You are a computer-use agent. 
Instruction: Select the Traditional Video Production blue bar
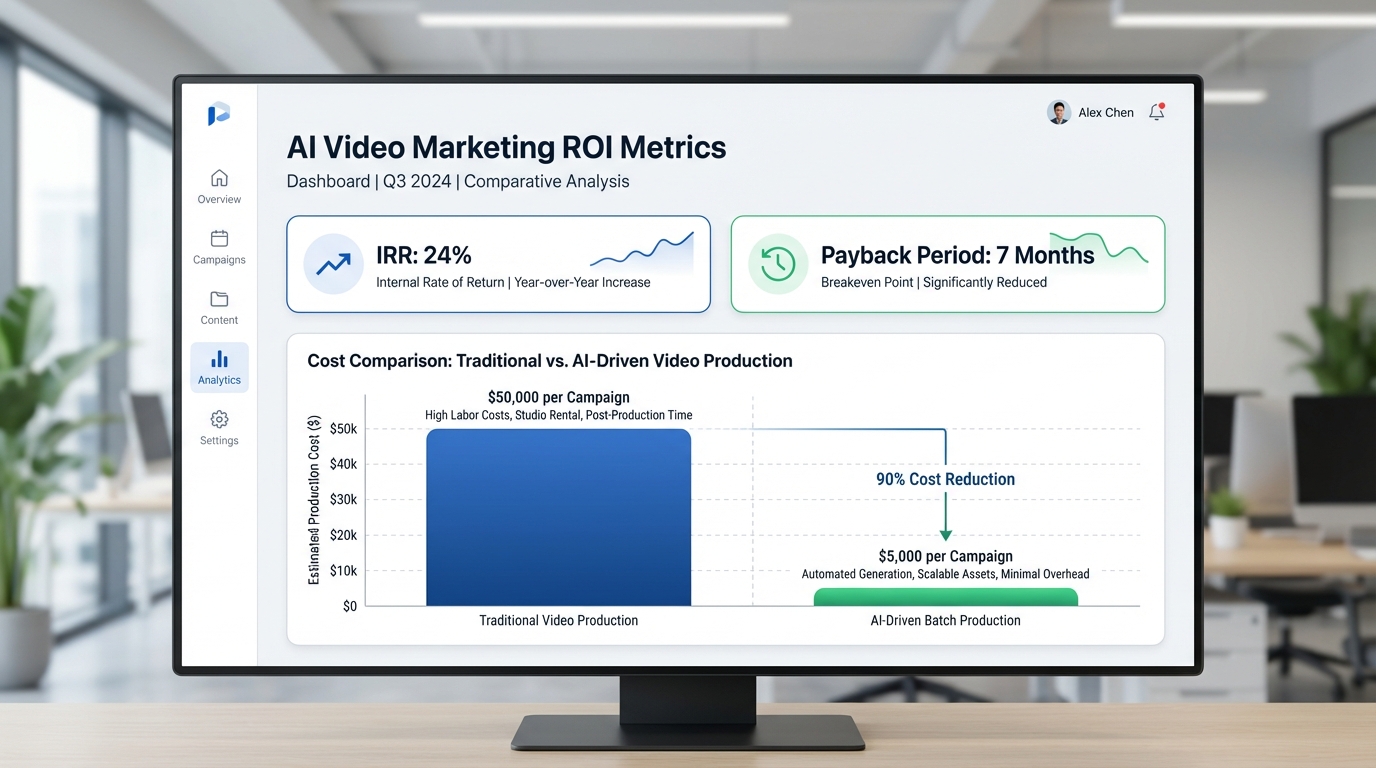(x=558, y=516)
